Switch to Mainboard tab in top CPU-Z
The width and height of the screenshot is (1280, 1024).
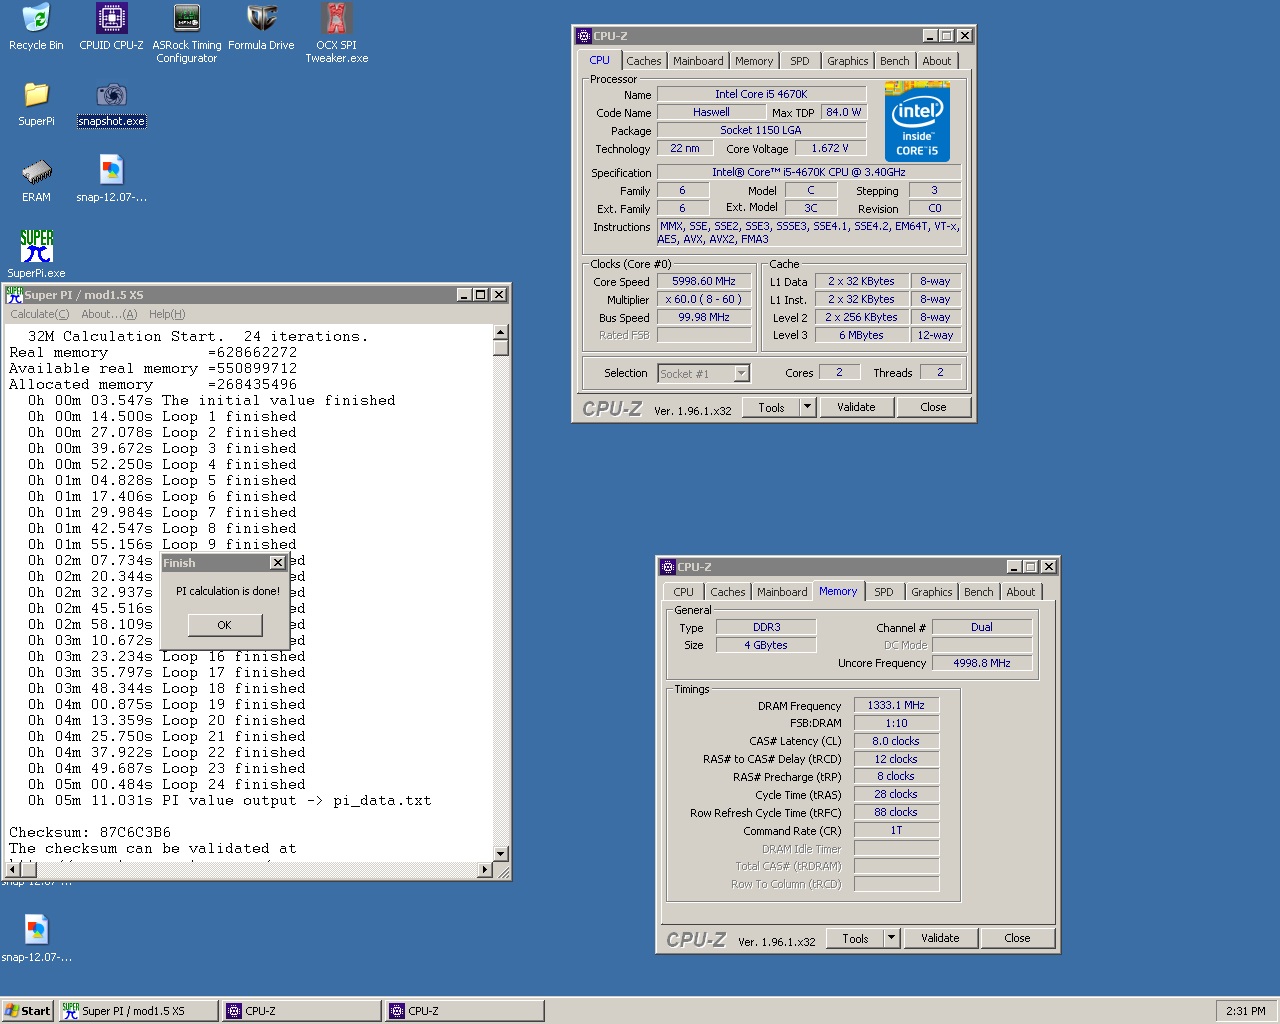tap(698, 61)
